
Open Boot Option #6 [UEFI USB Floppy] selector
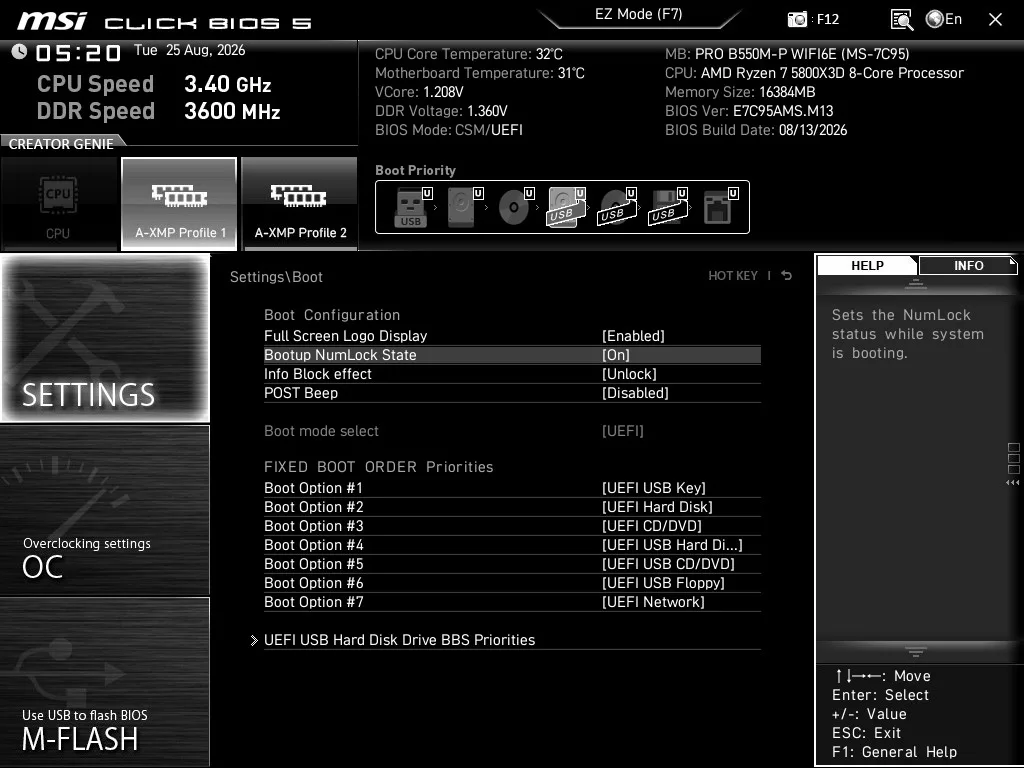[663, 583]
